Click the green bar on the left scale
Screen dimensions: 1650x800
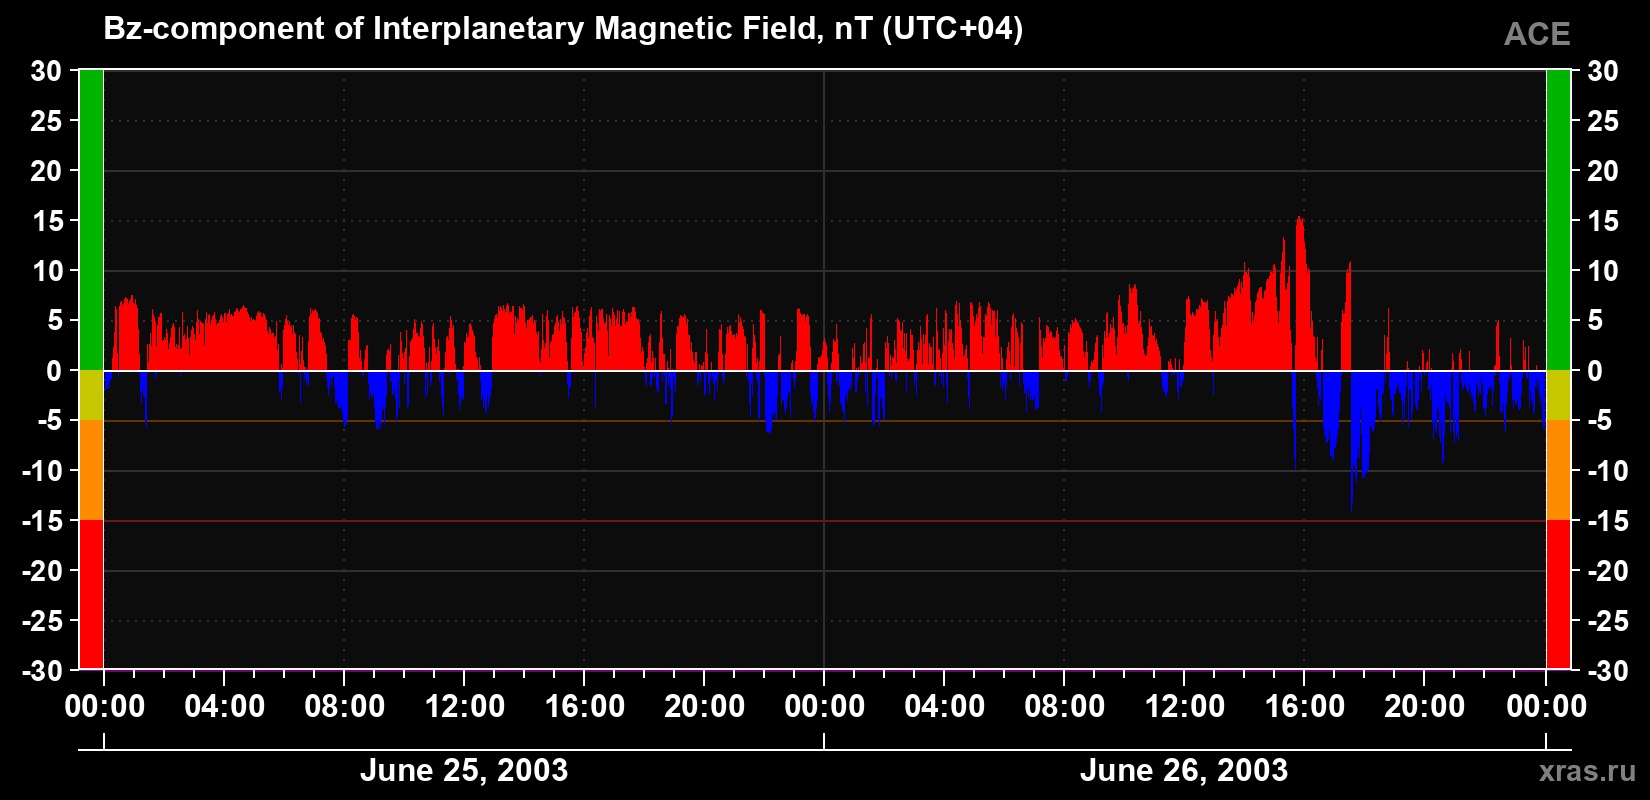coord(91,220)
